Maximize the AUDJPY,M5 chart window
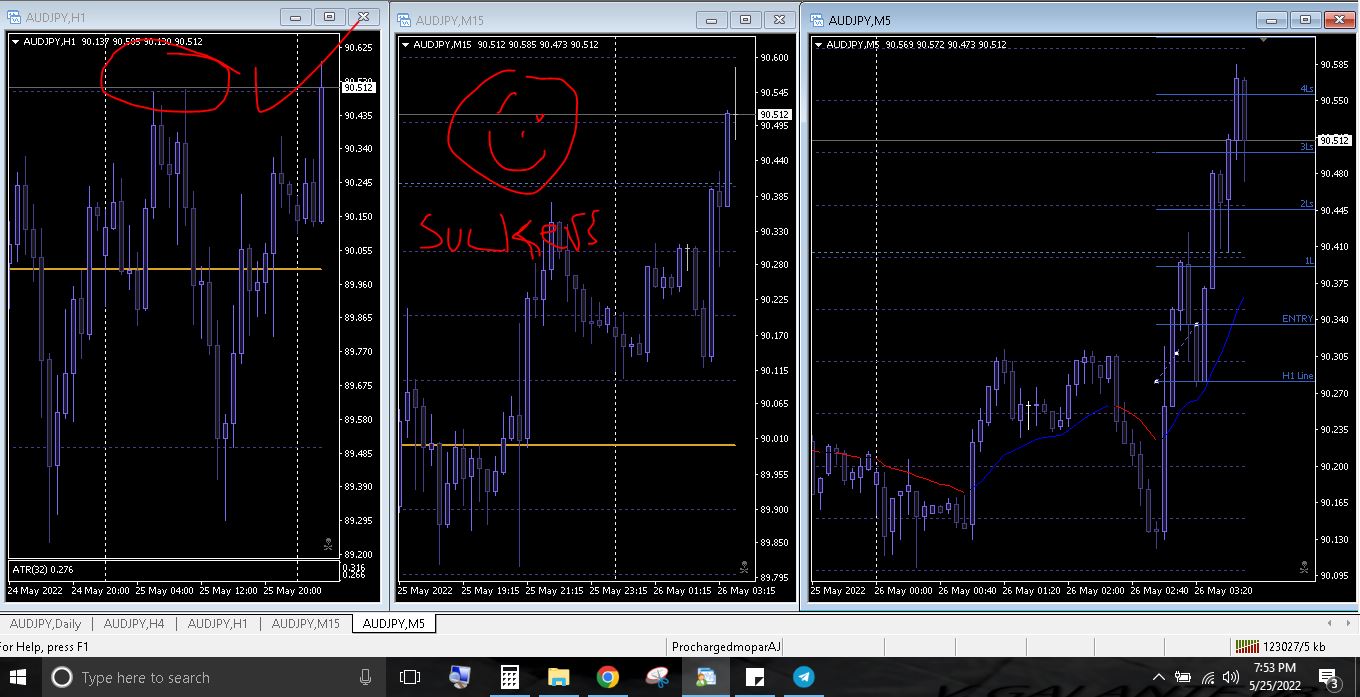Screen dimensions: 1360x697 (x=1305, y=20)
